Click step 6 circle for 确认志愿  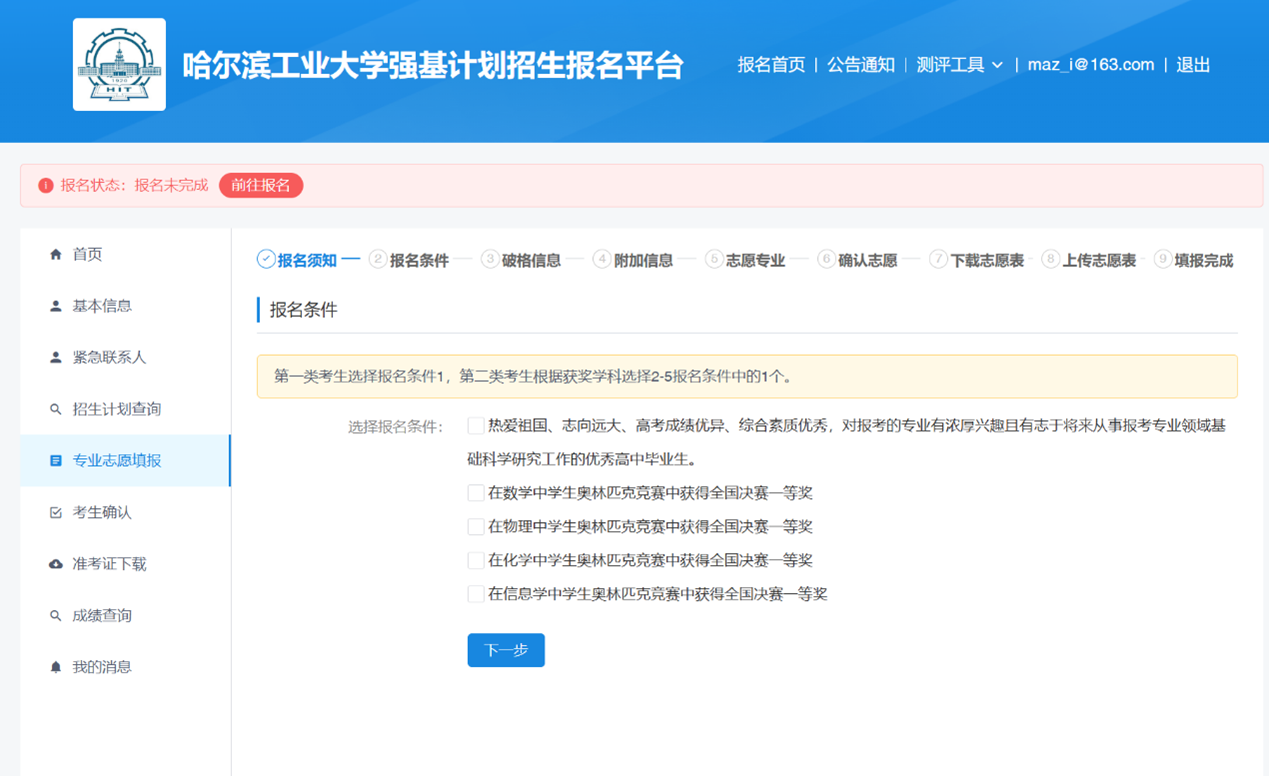point(826,259)
